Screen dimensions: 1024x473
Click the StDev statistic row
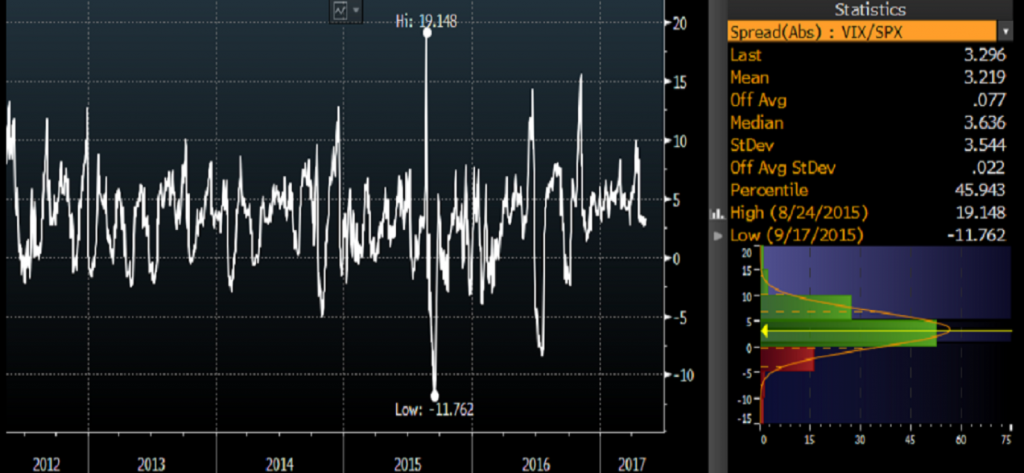tap(868, 145)
